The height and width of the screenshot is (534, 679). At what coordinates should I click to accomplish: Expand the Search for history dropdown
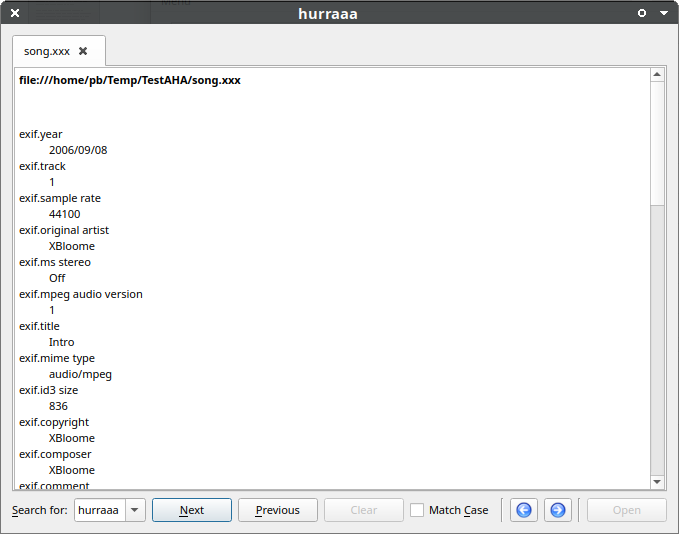(x=135, y=510)
